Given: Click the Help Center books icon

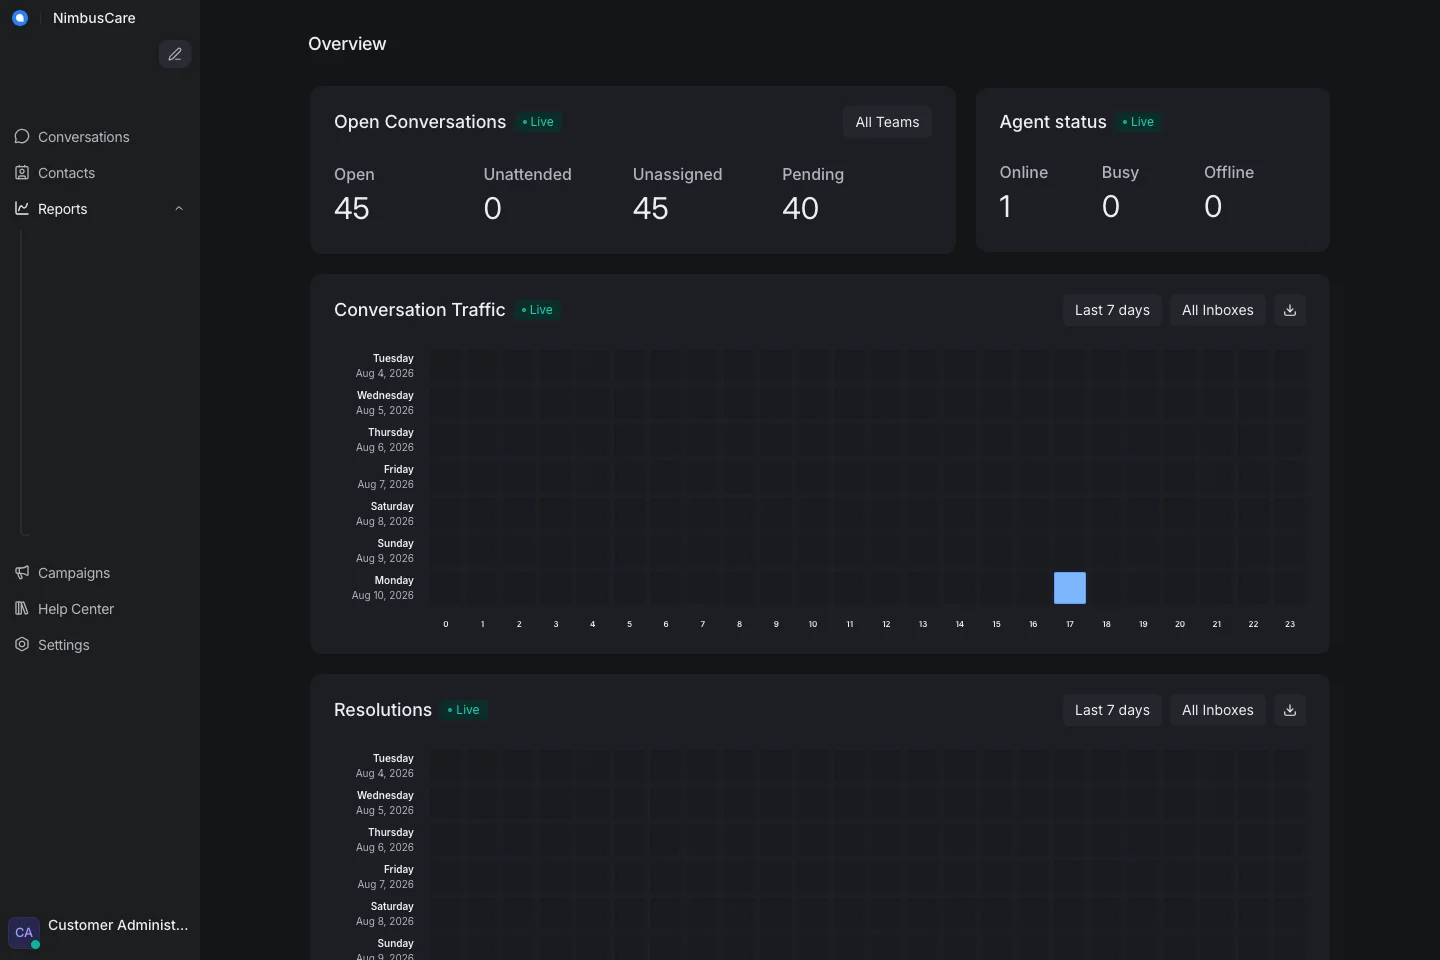Looking at the screenshot, I should 22,608.
